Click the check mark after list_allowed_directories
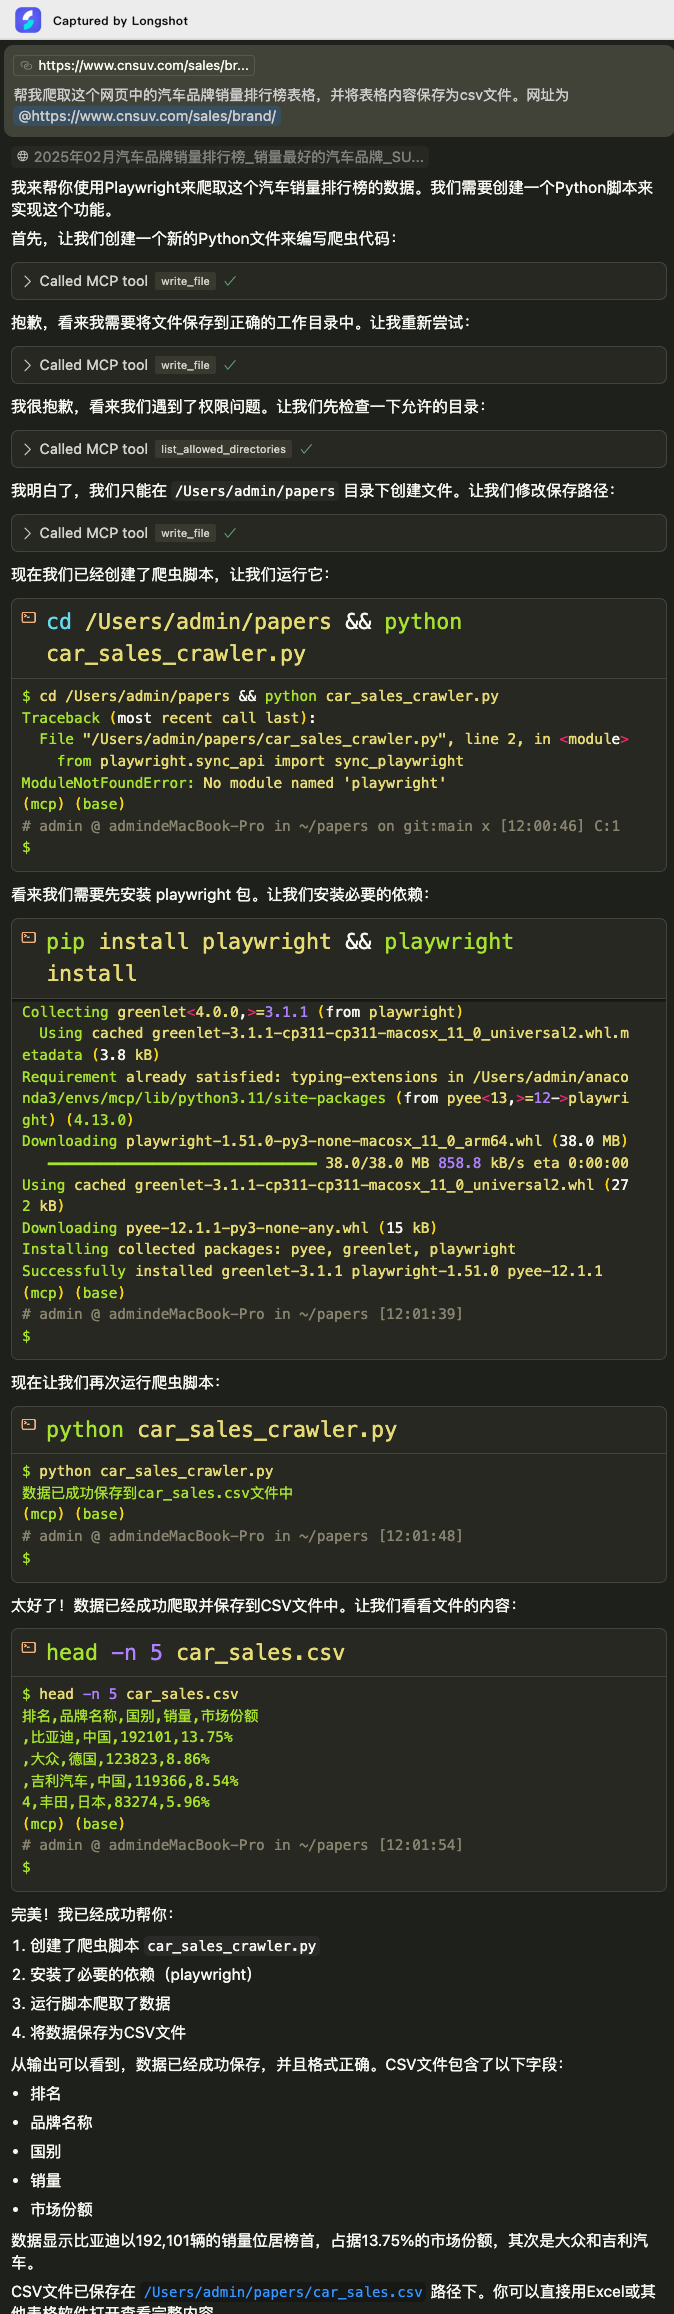This screenshot has width=674, height=2314. click(306, 449)
